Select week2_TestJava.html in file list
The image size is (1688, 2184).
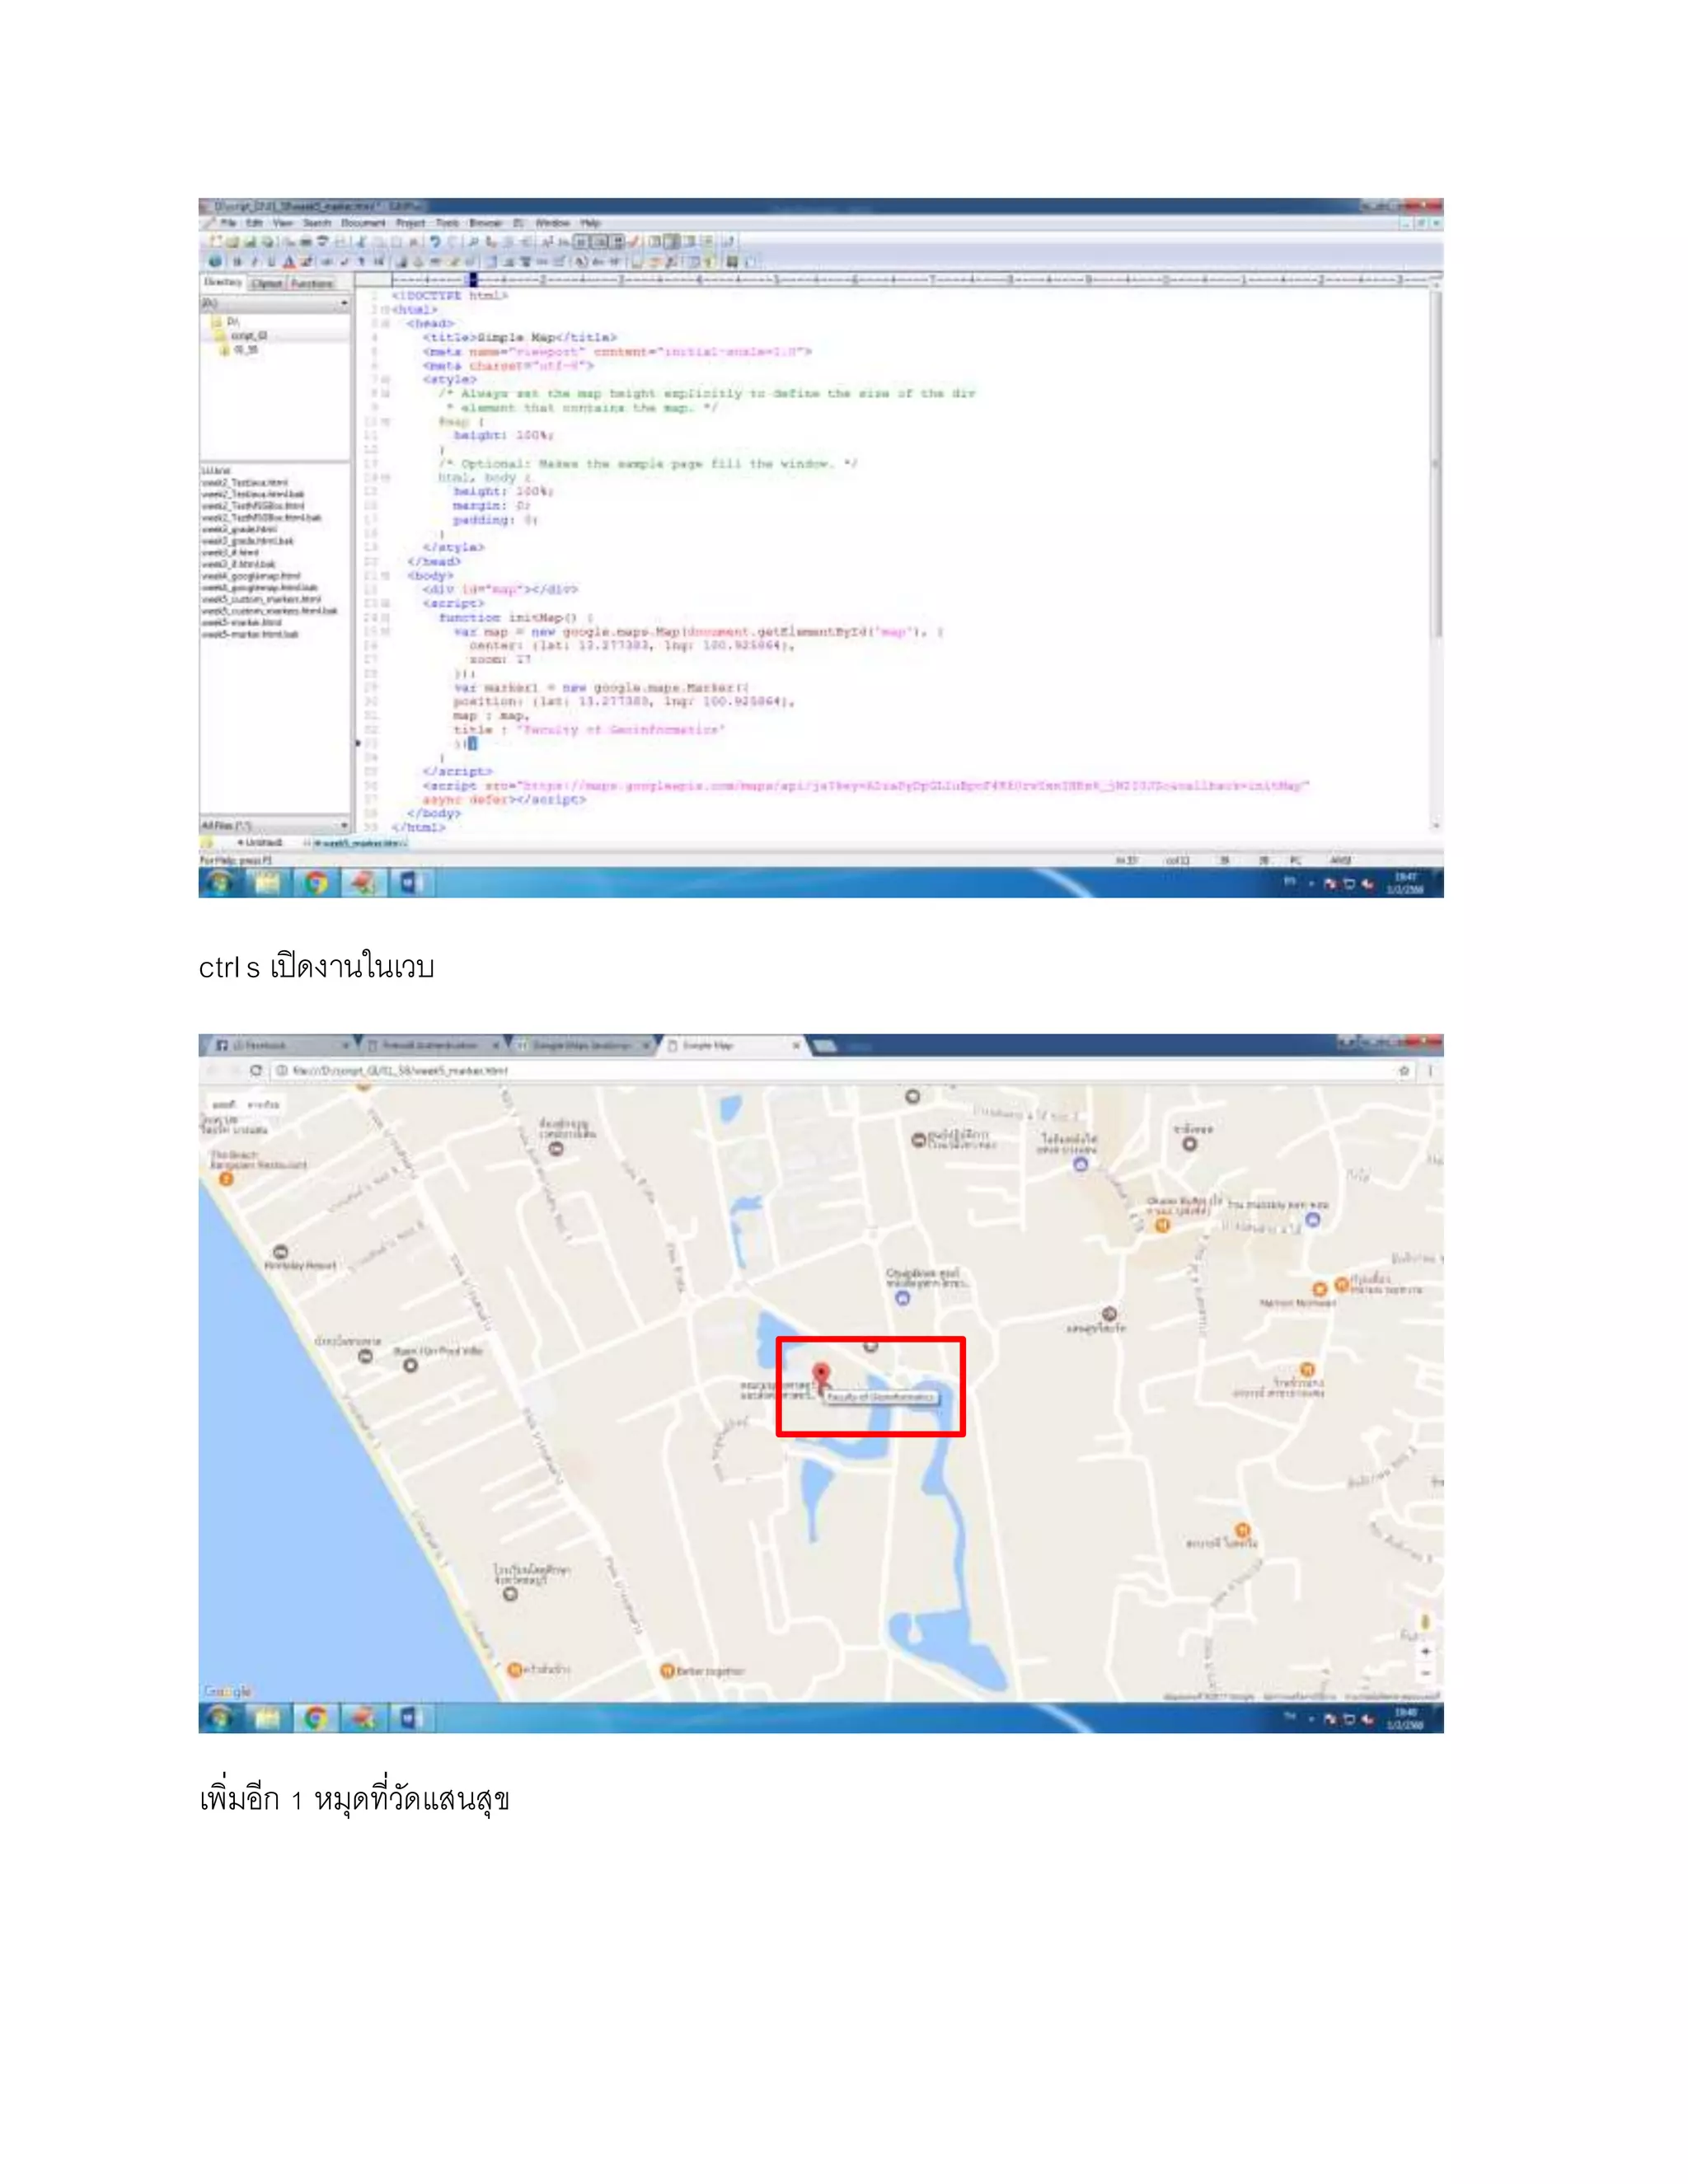[x=245, y=483]
